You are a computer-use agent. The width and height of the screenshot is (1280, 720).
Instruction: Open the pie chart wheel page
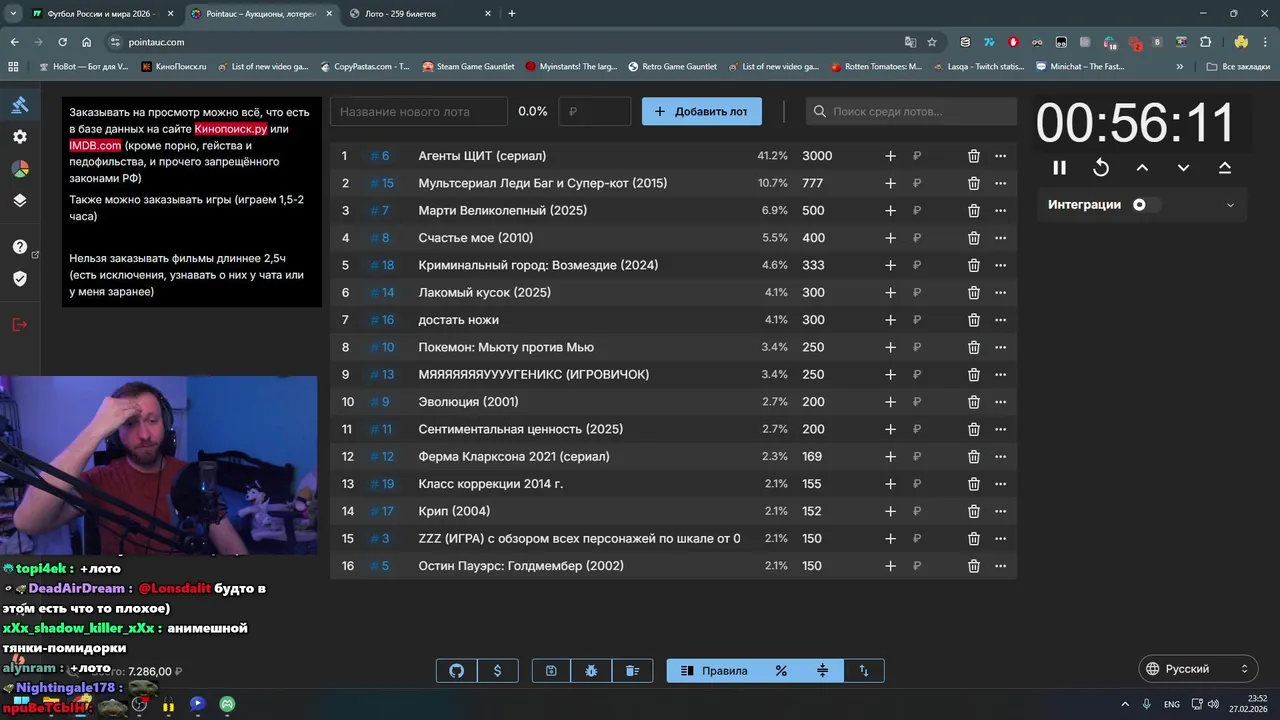pos(20,169)
